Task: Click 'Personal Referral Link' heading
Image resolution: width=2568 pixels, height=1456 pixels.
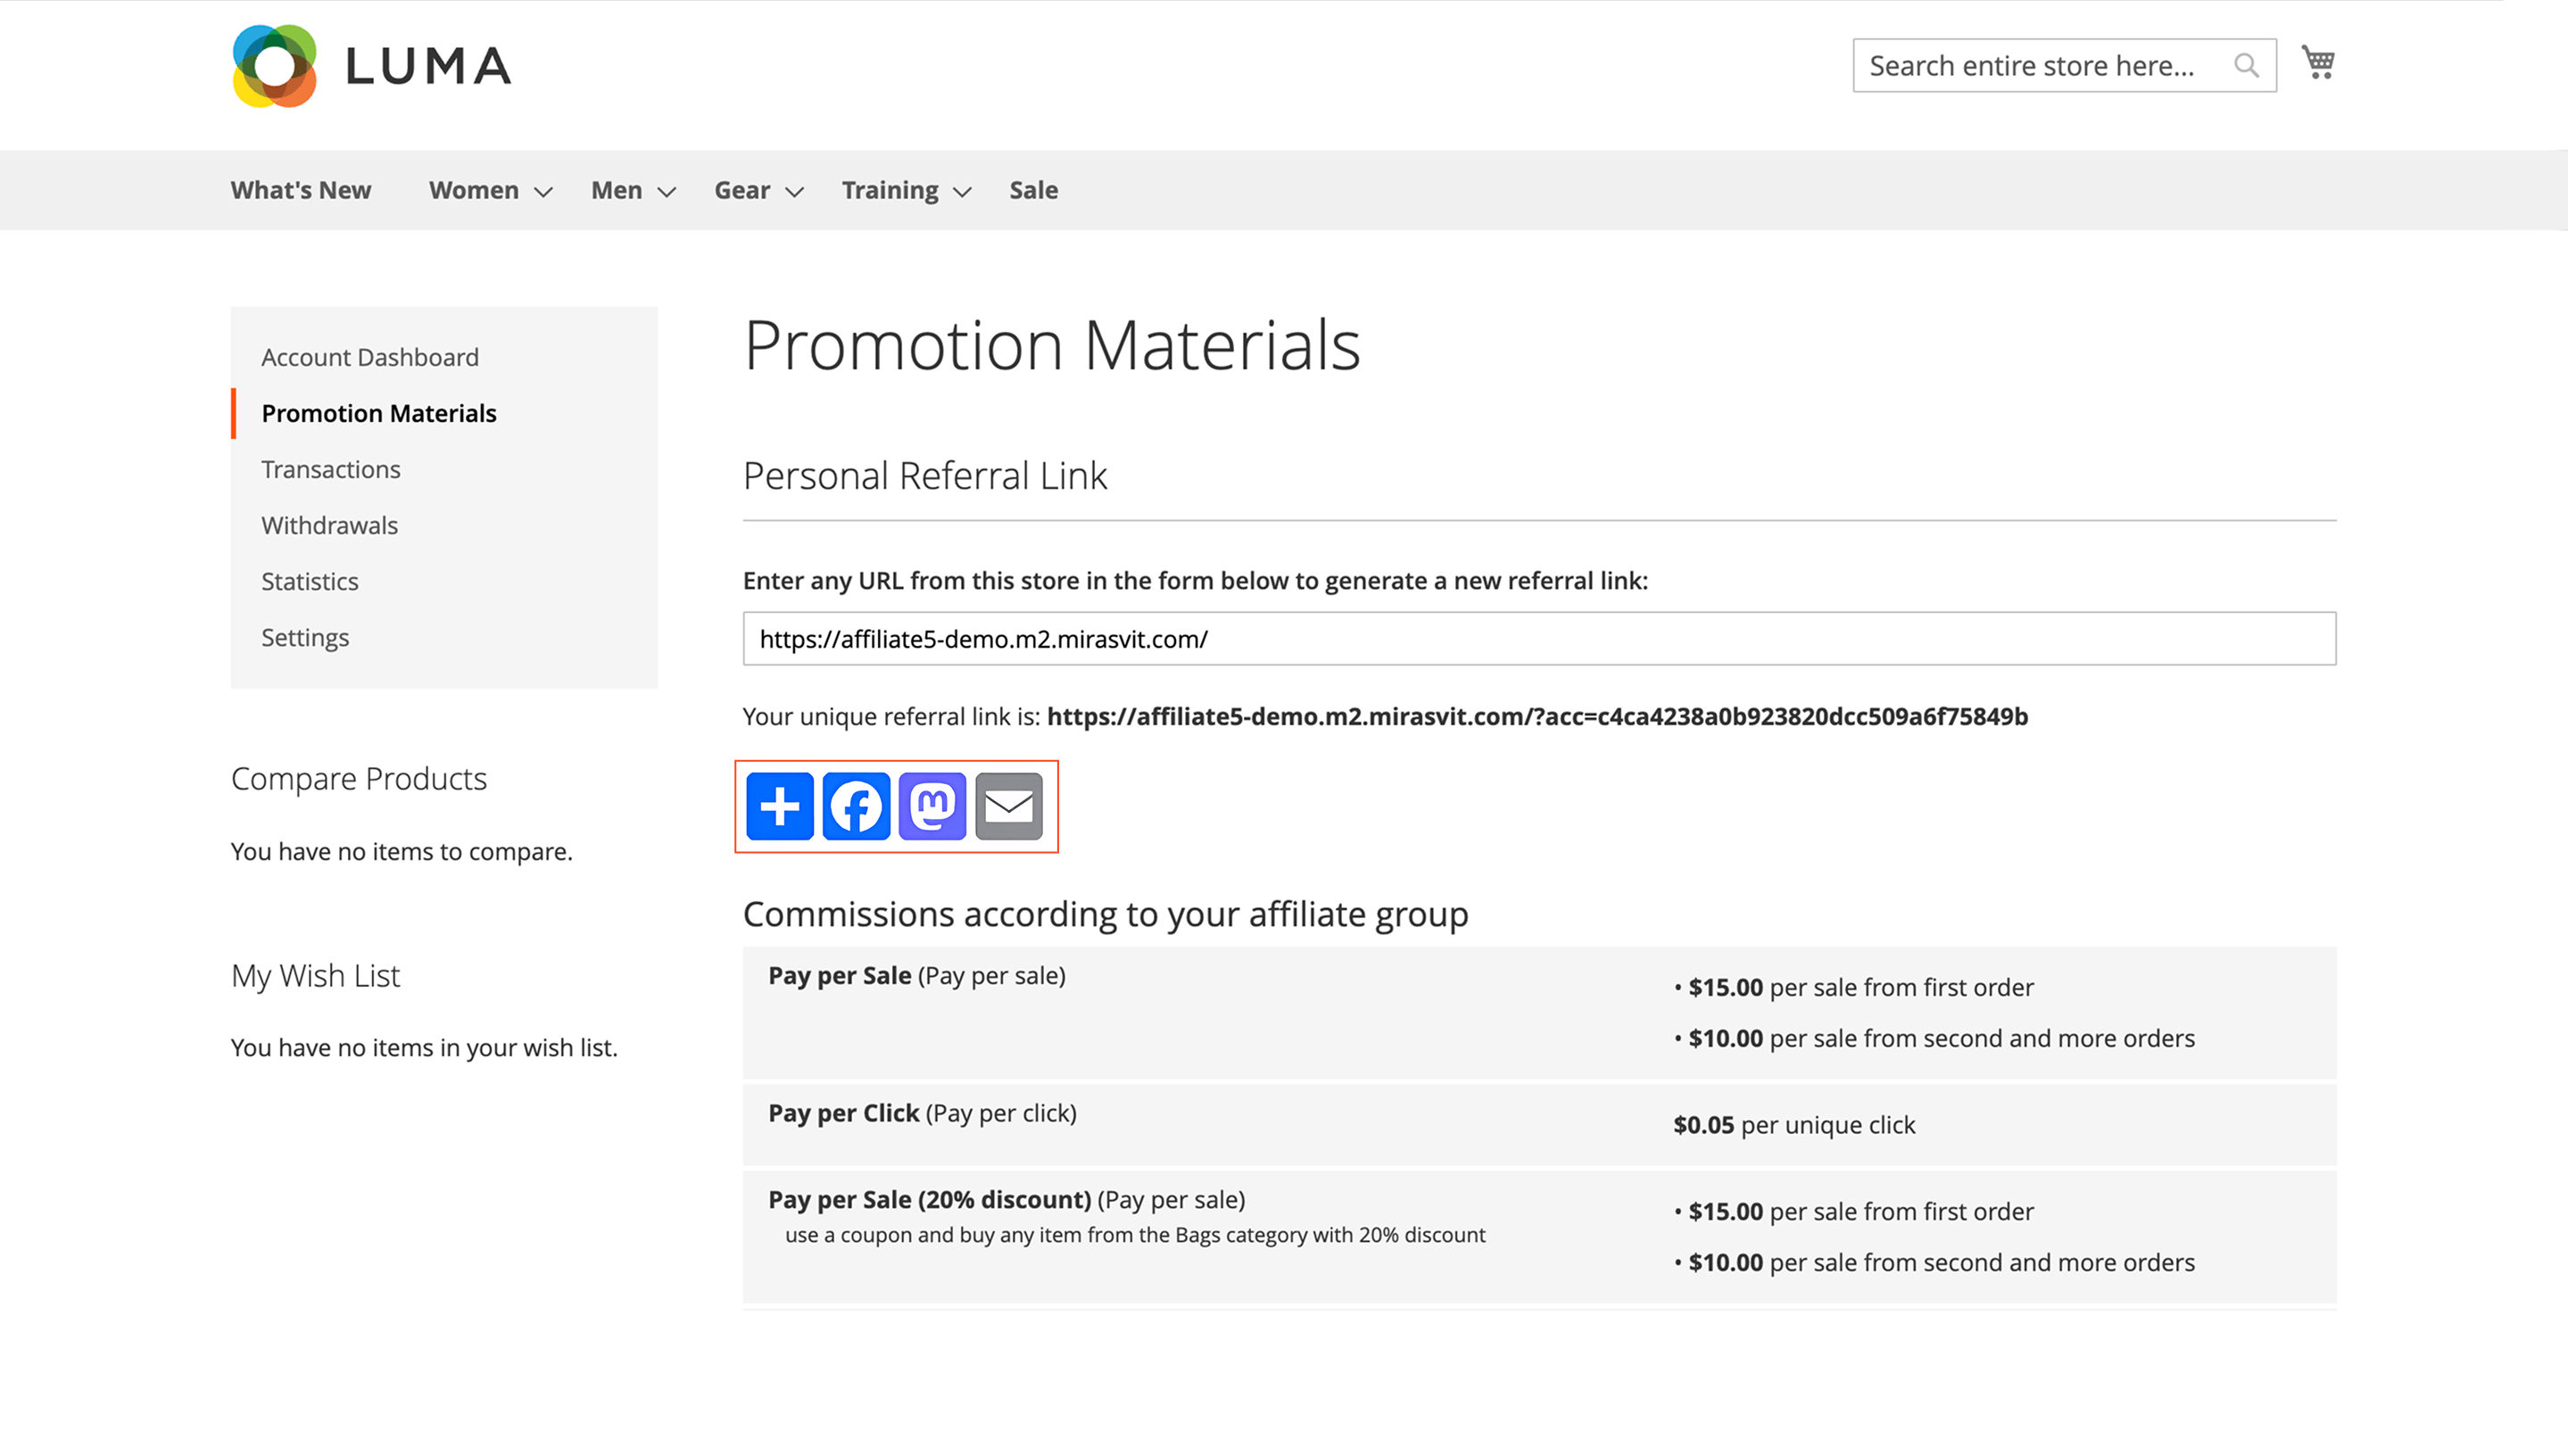Action: (925, 476)
